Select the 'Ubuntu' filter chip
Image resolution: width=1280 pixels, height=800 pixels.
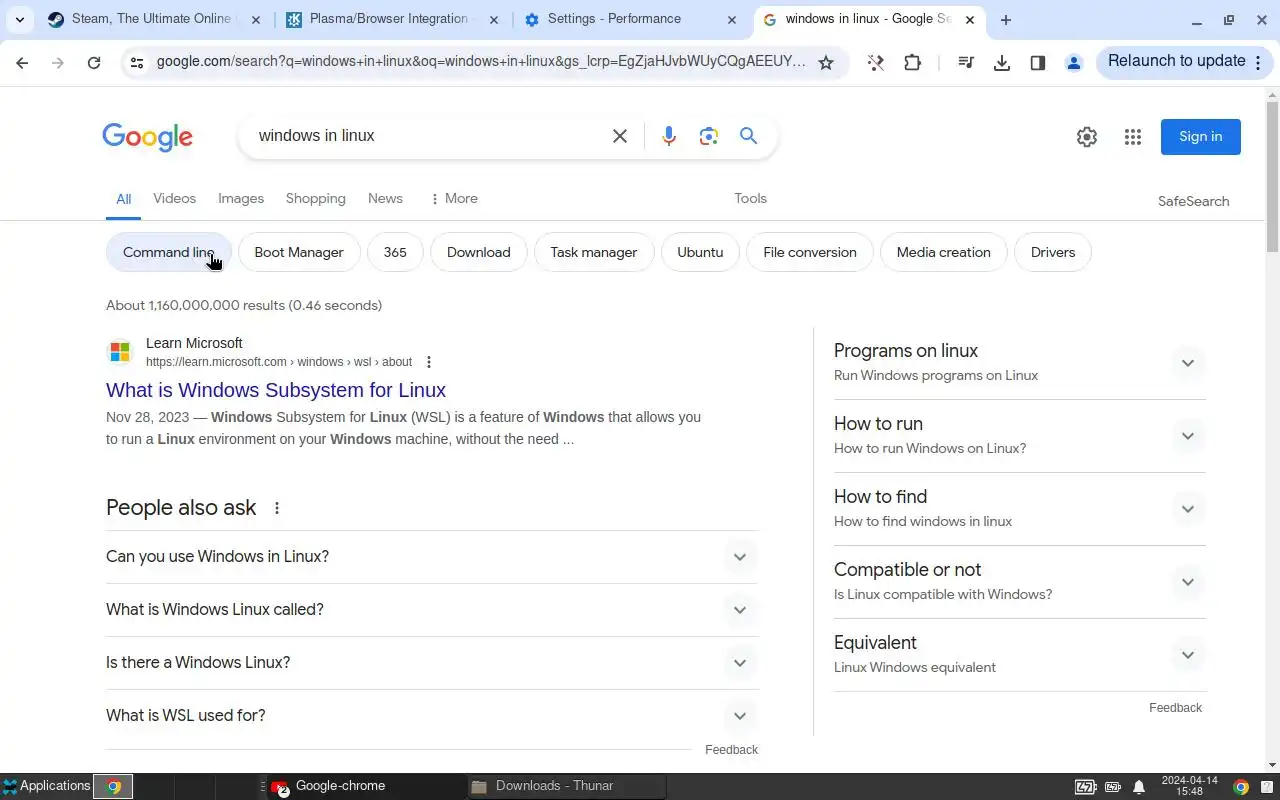[700, 252]
